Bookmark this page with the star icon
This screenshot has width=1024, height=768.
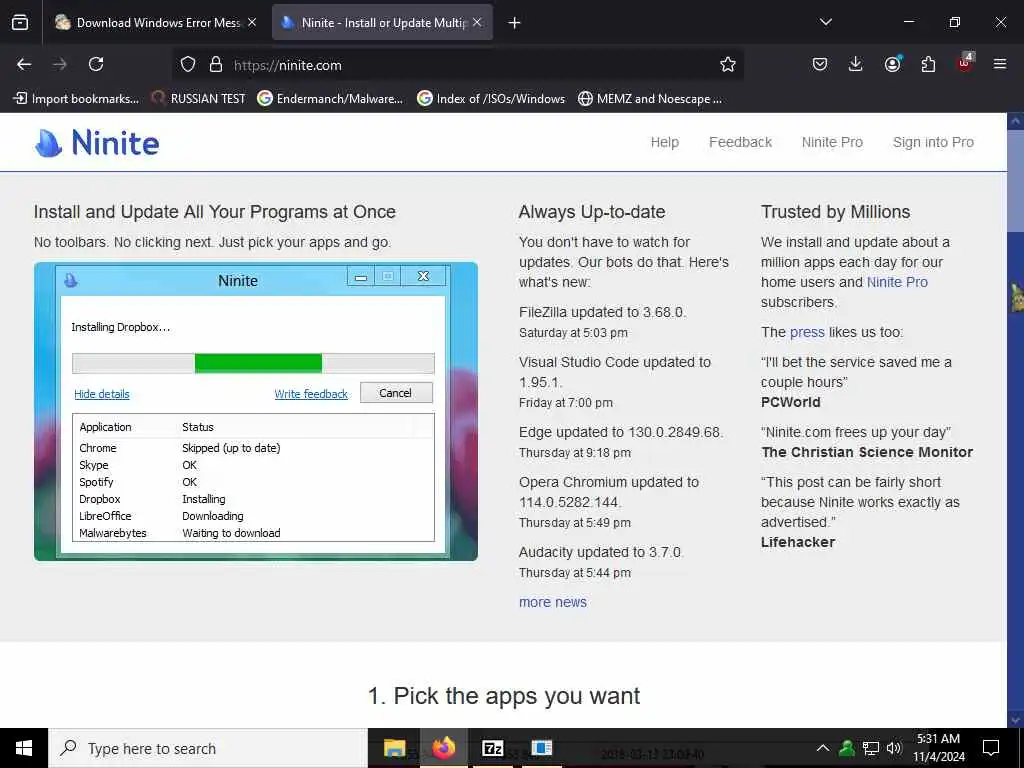point(728,64)
